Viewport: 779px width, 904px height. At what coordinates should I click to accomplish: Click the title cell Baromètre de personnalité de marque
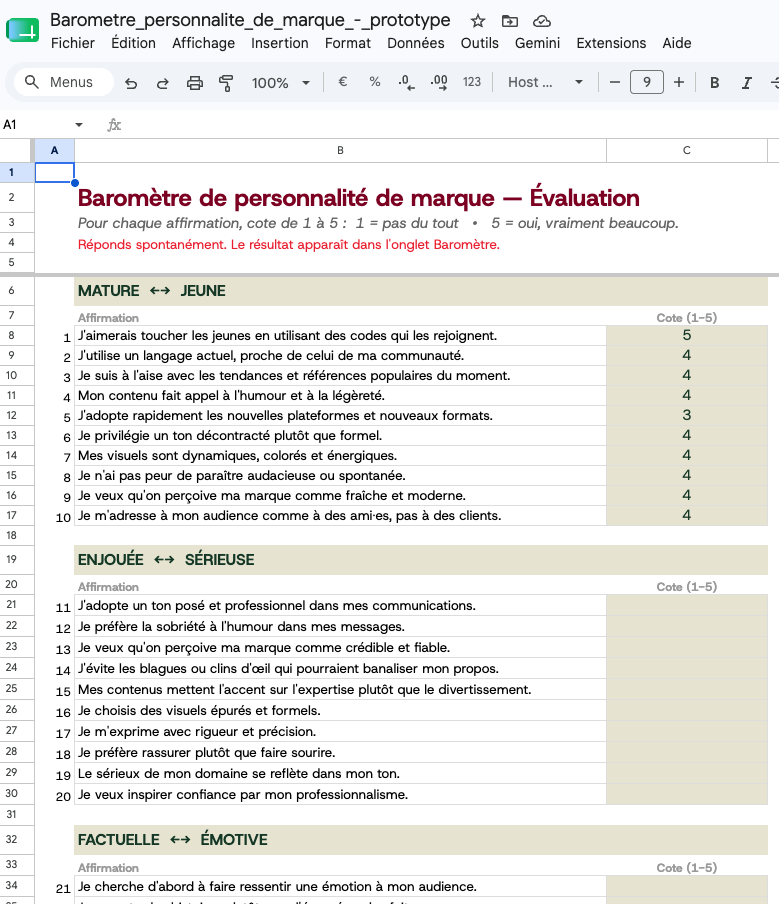359,198
